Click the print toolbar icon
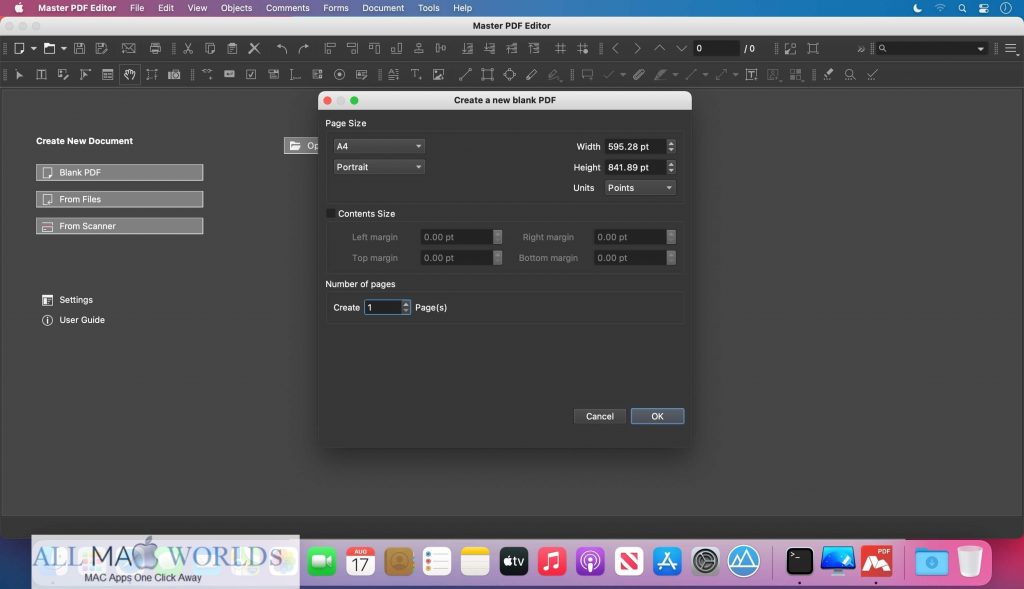This screenshot has height=589, width=1024. tap(155, 48)
